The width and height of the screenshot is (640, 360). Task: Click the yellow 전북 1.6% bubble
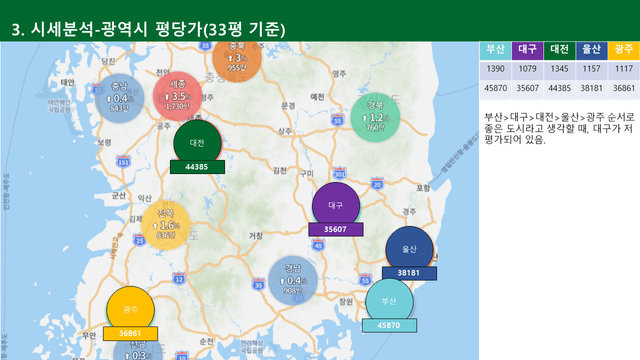(166, 225)
